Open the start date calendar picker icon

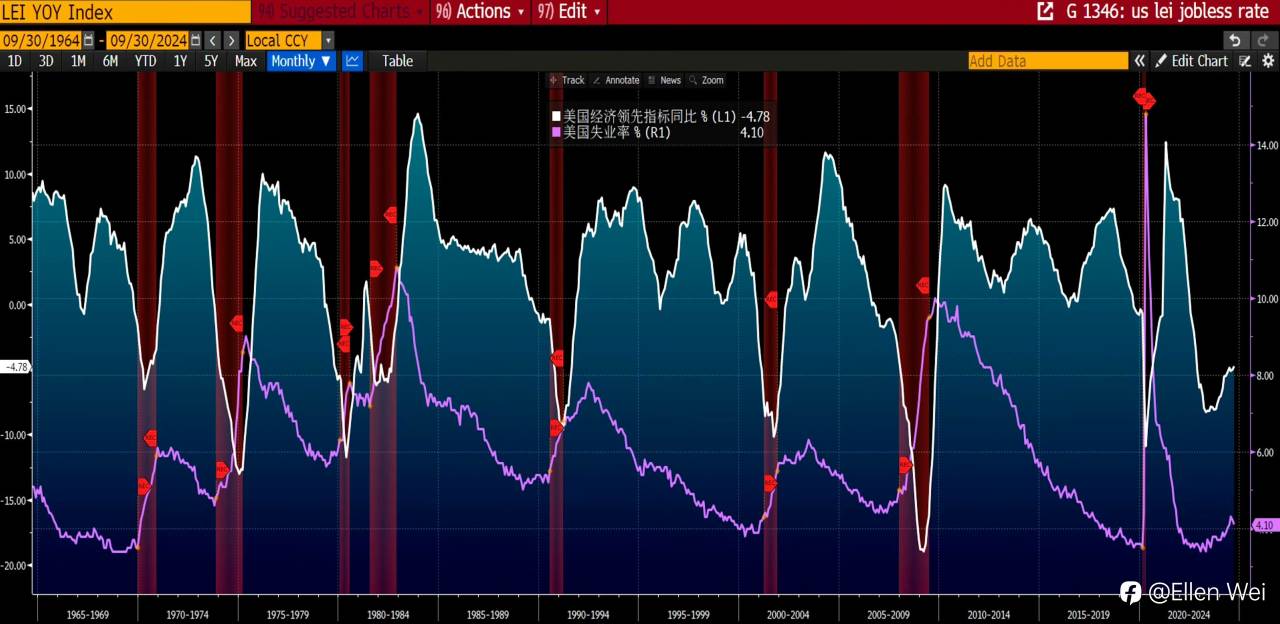pos(88,41)
